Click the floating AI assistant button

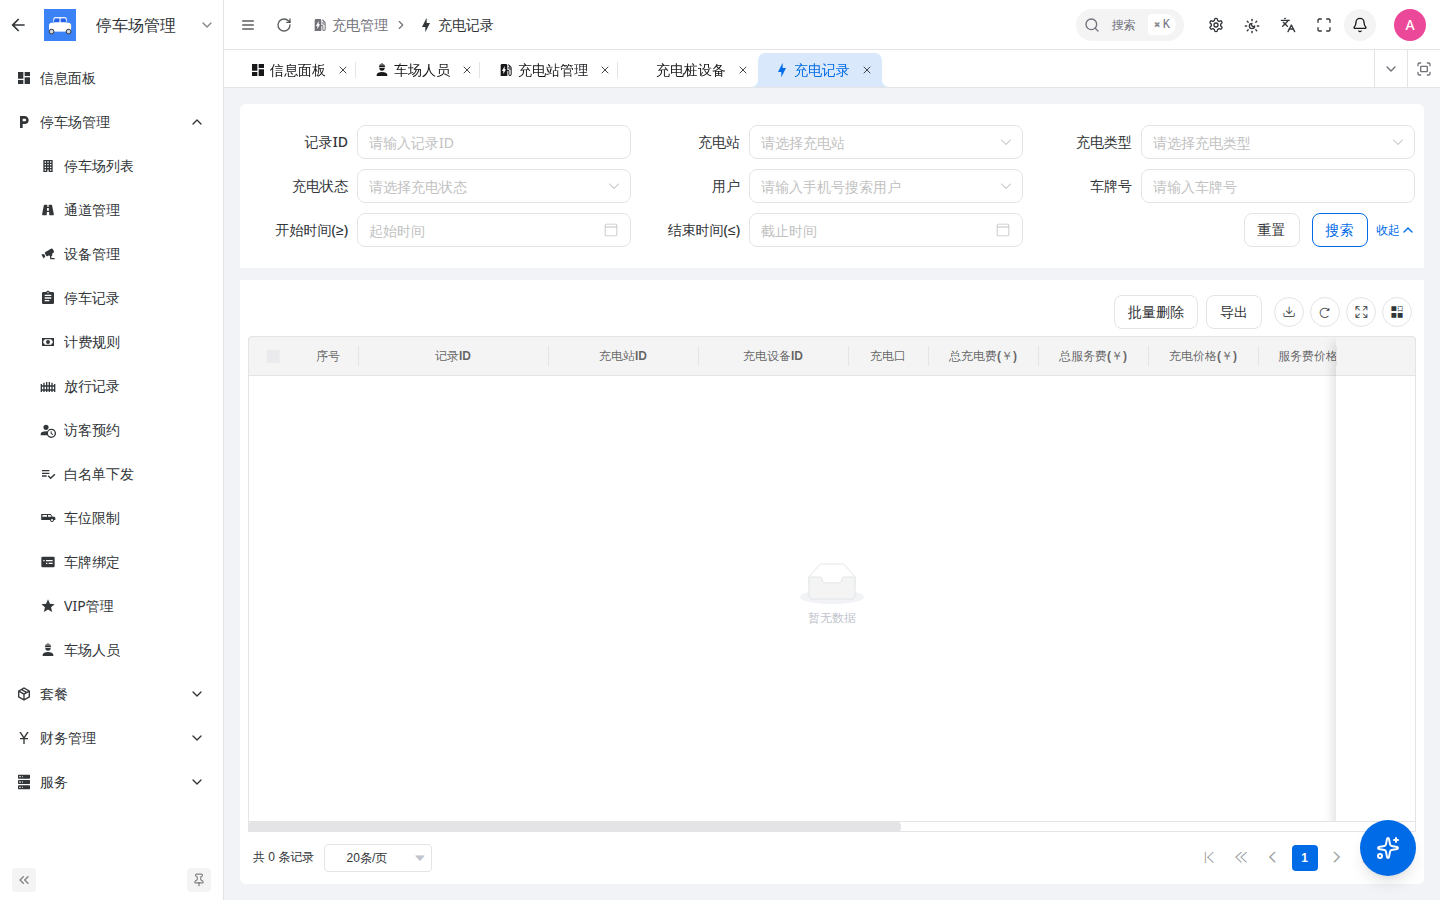1388,848
